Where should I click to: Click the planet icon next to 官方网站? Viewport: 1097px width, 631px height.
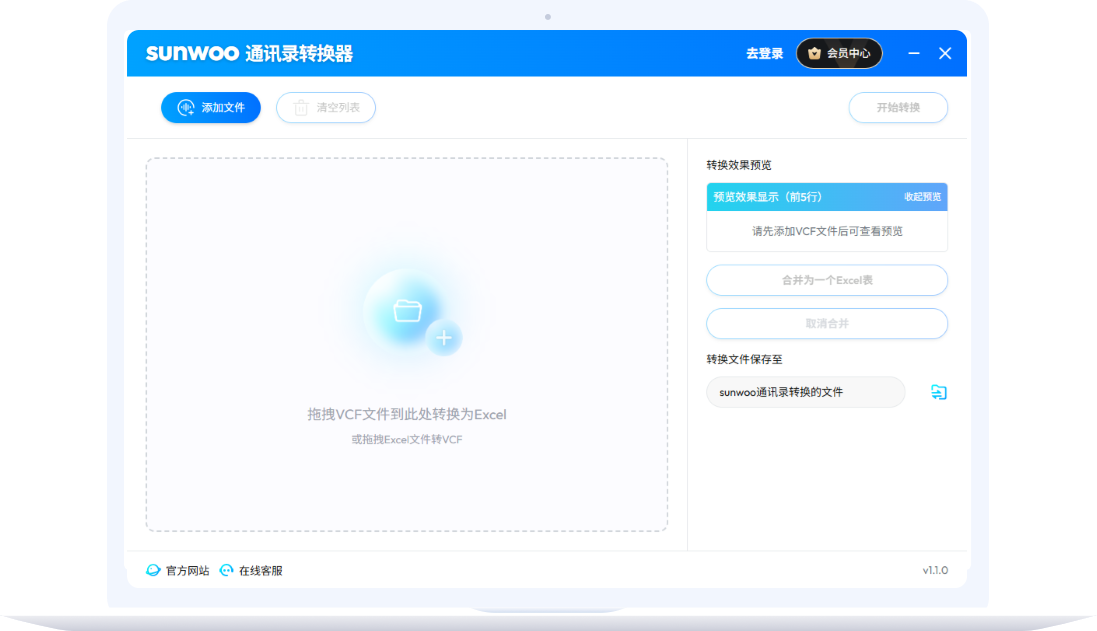151,570
